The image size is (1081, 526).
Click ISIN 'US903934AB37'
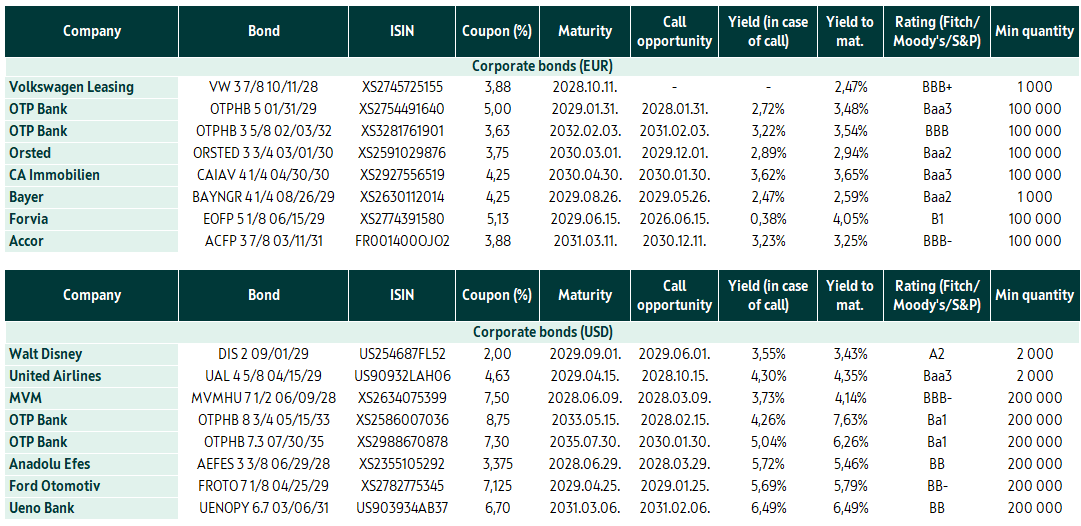coord(402,509)
